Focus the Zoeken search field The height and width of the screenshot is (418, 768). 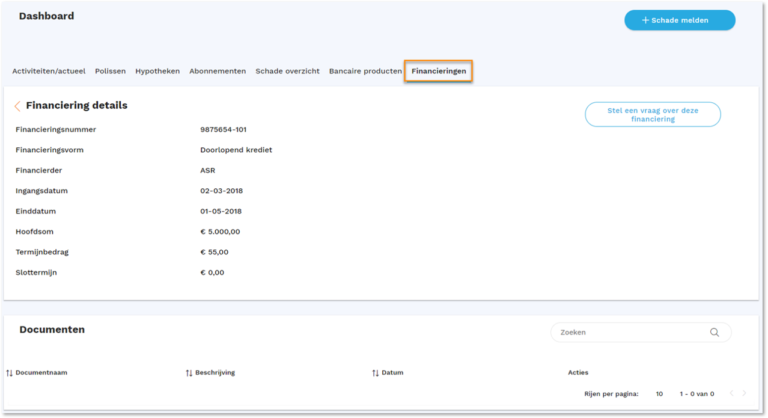tap(641, 332)
